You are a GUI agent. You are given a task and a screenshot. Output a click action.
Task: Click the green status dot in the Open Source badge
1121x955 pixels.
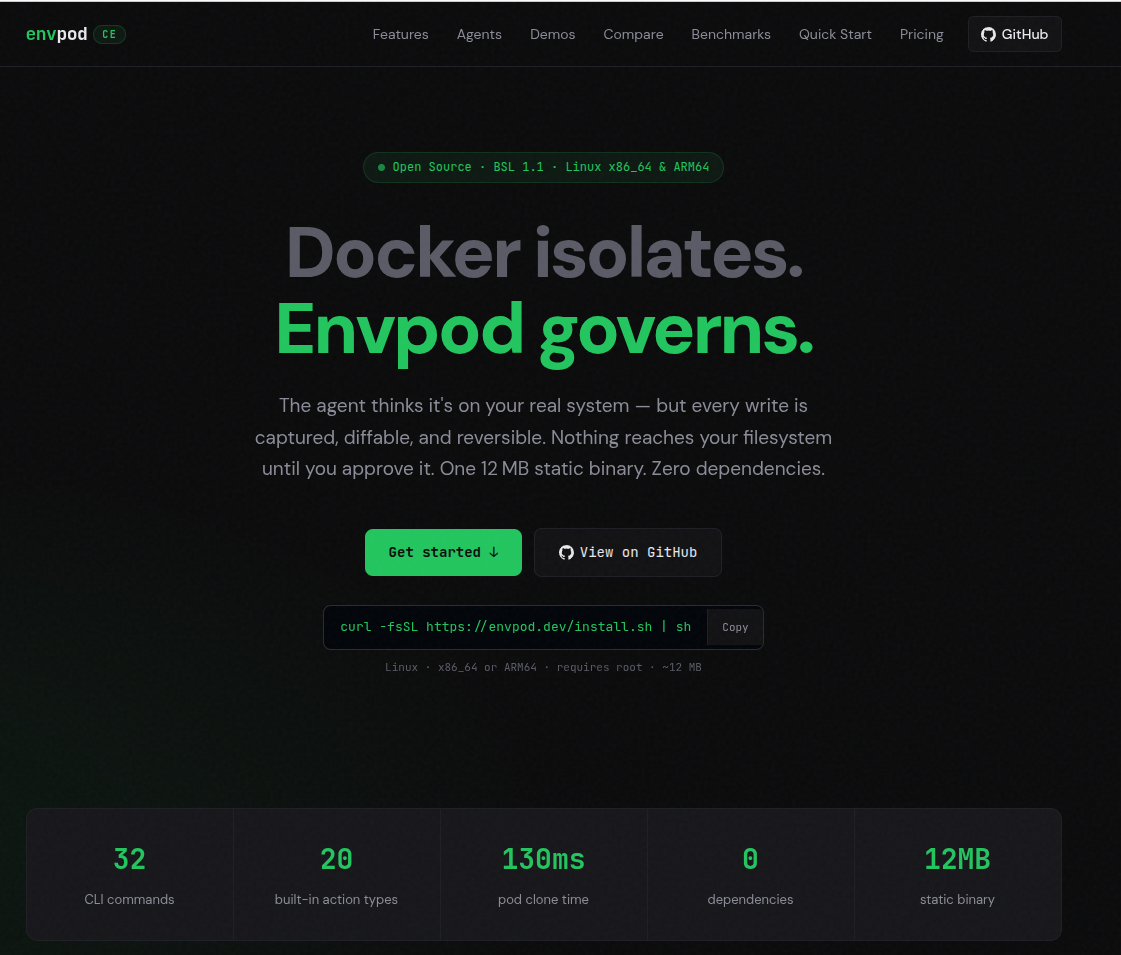point(380,167)
